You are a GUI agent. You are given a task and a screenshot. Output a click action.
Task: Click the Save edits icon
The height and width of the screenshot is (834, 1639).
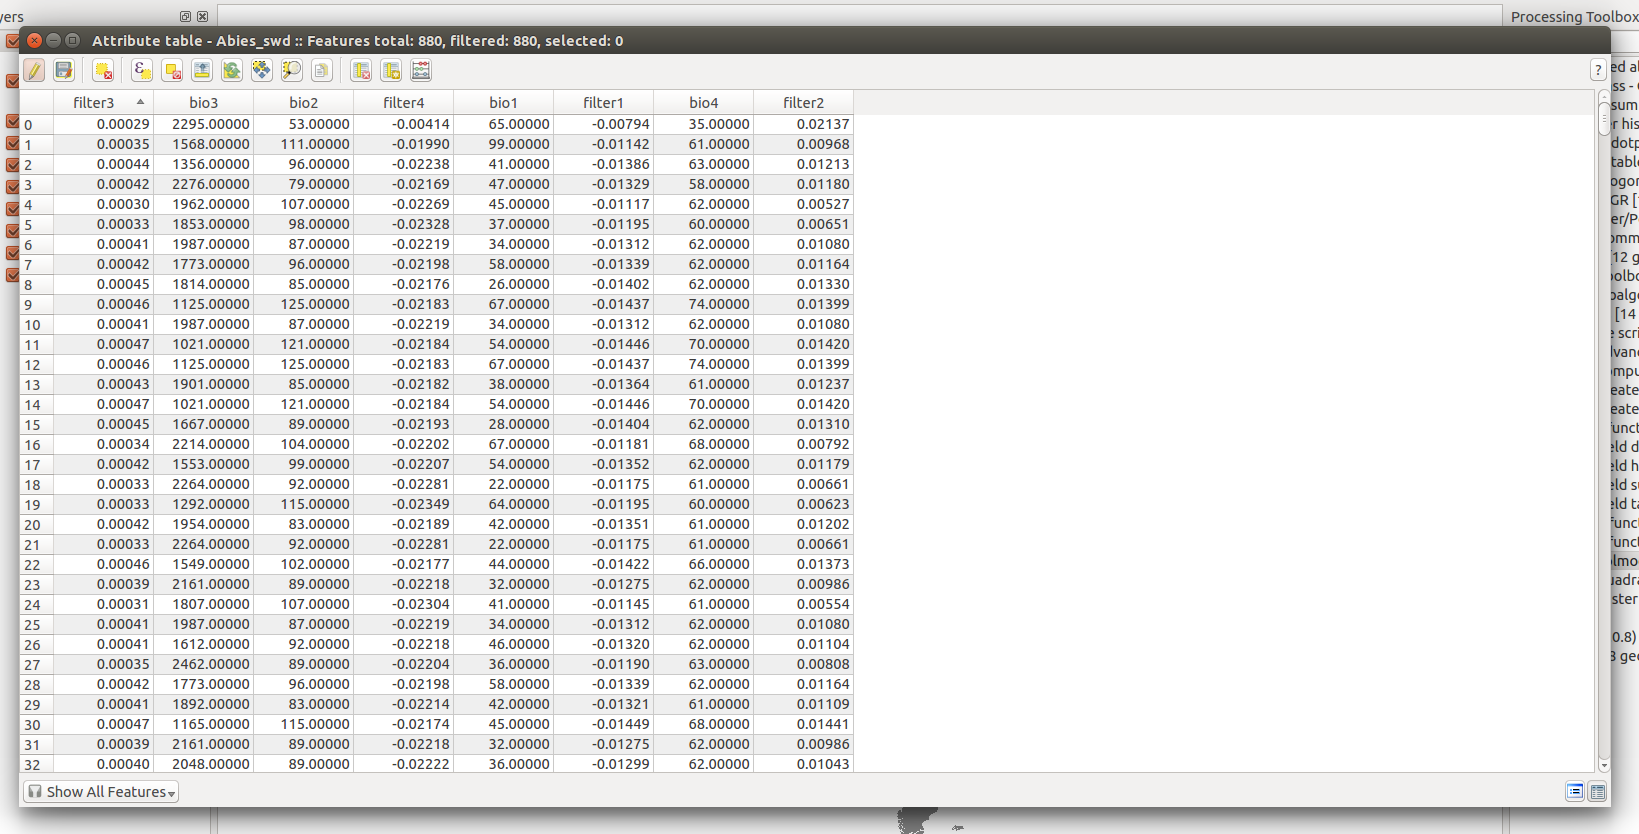point(64,70)
